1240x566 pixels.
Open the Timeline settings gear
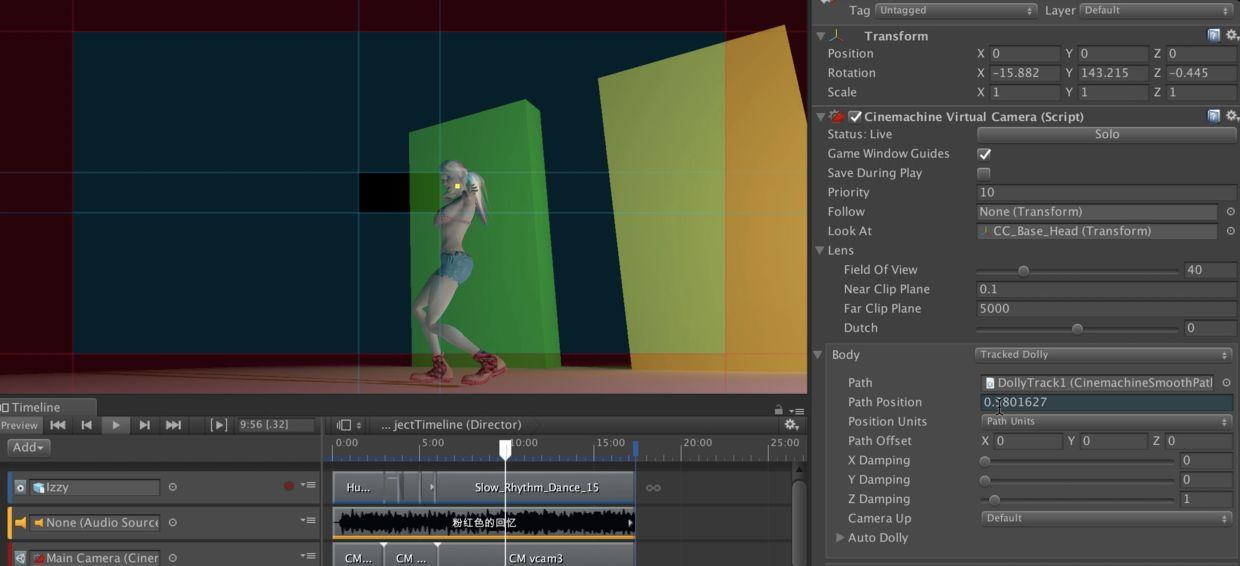click(790, 425)
